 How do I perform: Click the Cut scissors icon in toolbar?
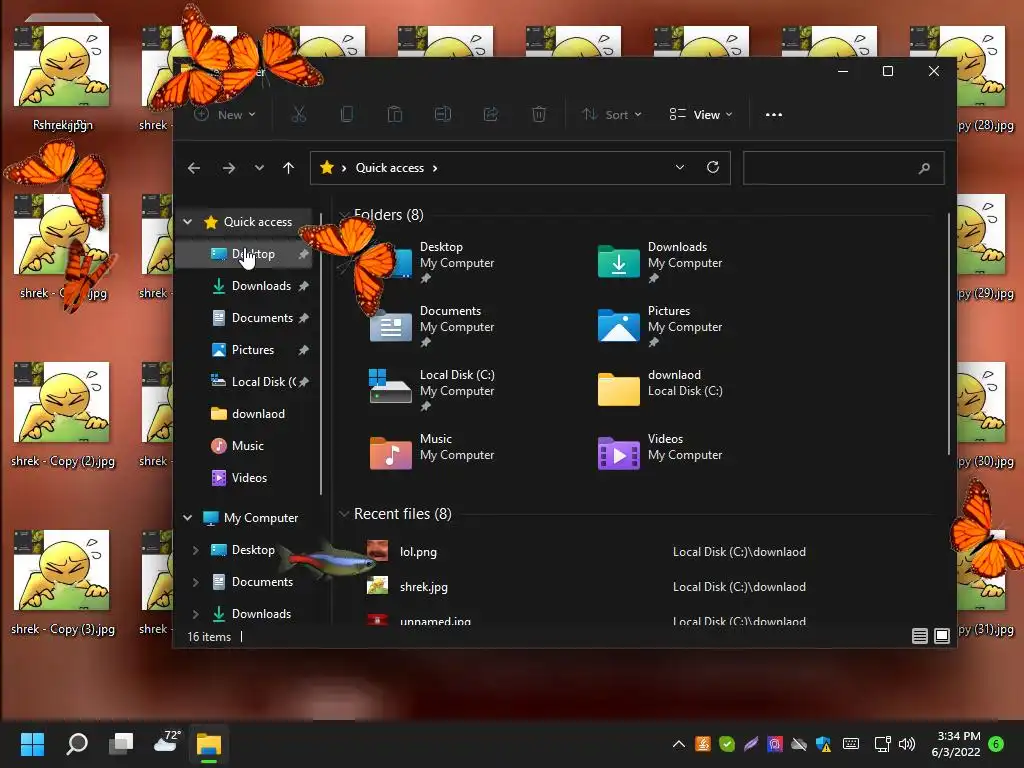click(298, 114)
